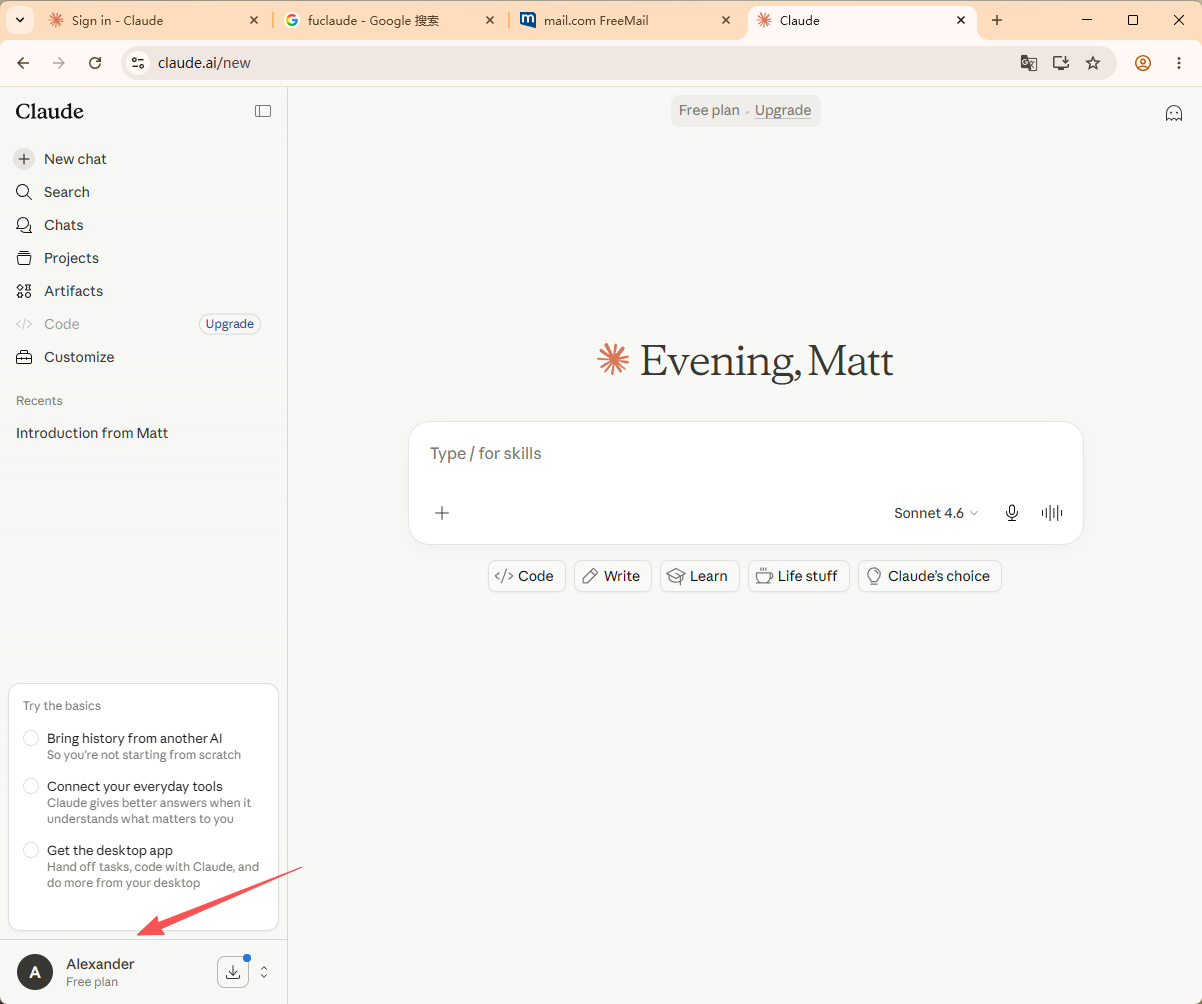Start voice dictation with microphone icon
The width and height of the screenshot is (1202, 1004).
[x=1012, y=513]
